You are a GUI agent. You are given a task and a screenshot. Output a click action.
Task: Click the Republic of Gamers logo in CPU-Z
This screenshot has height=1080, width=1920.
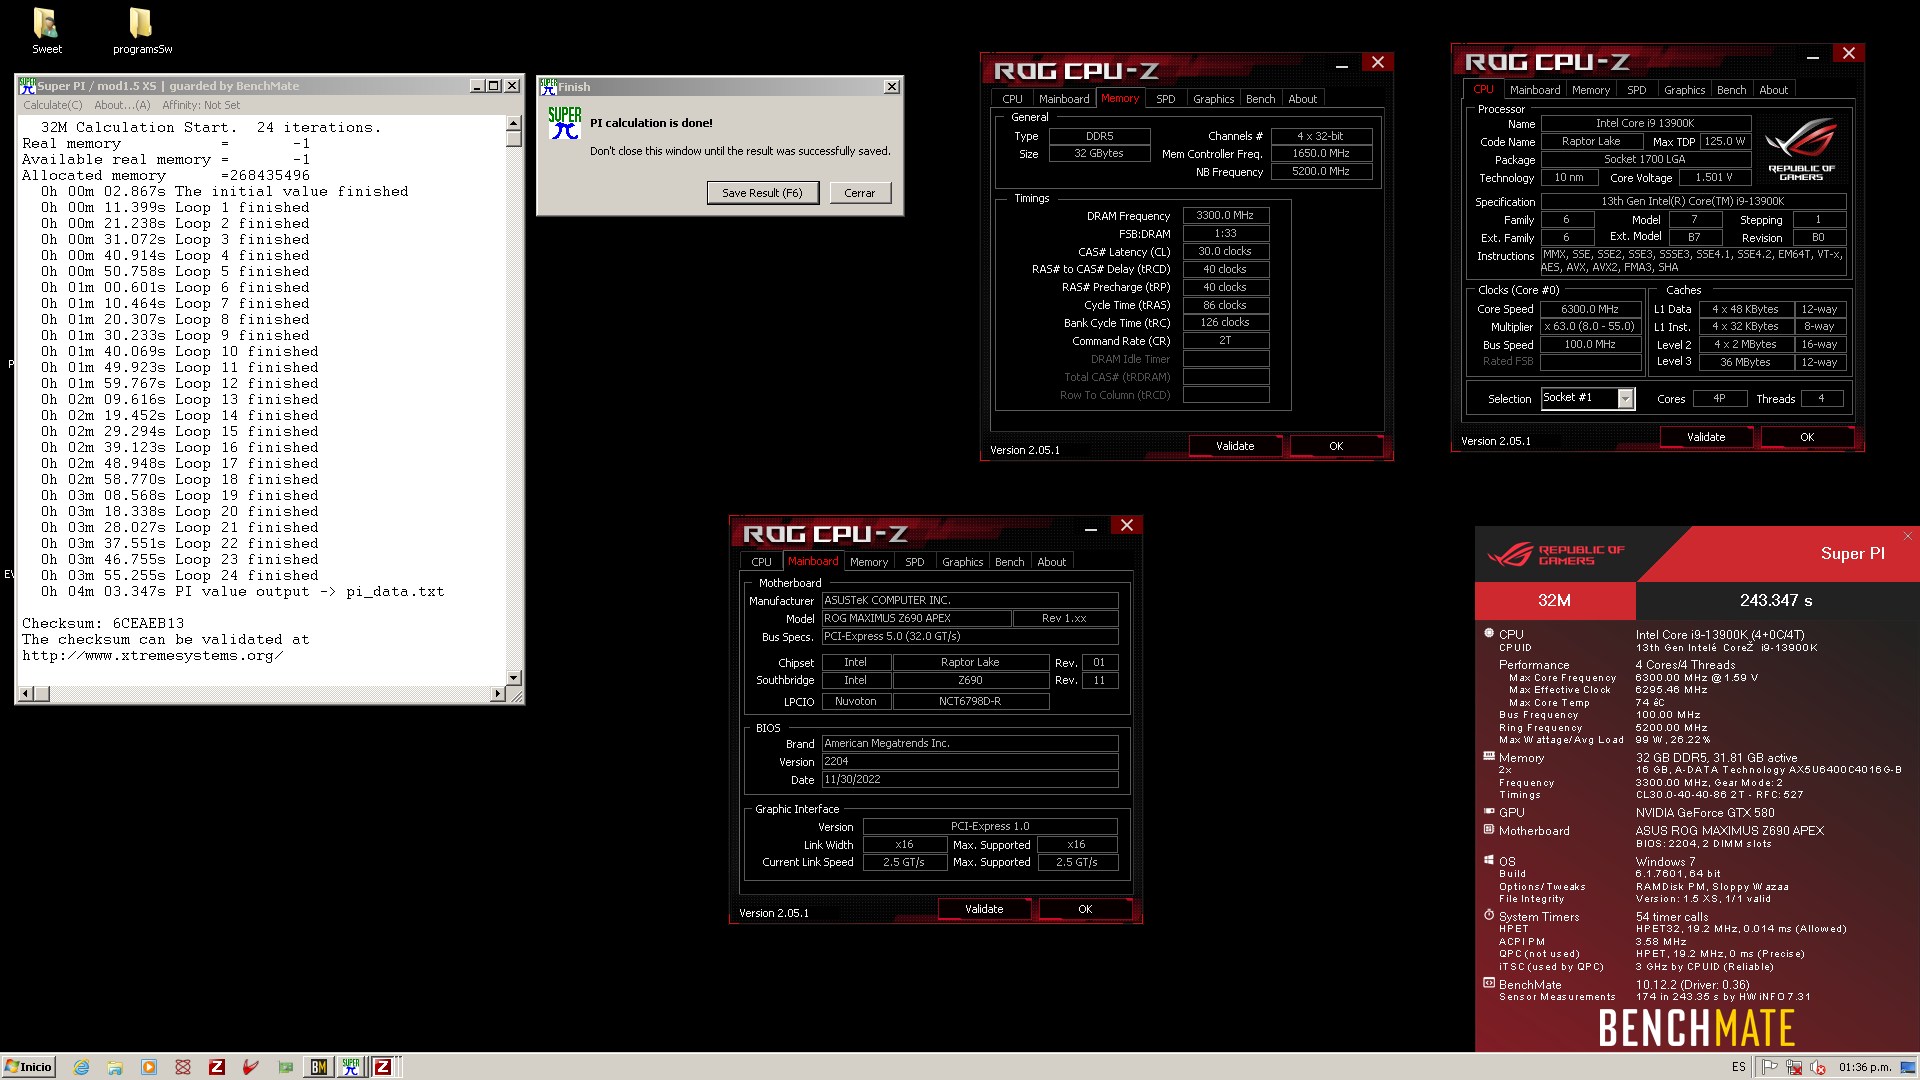(1801, 150)
